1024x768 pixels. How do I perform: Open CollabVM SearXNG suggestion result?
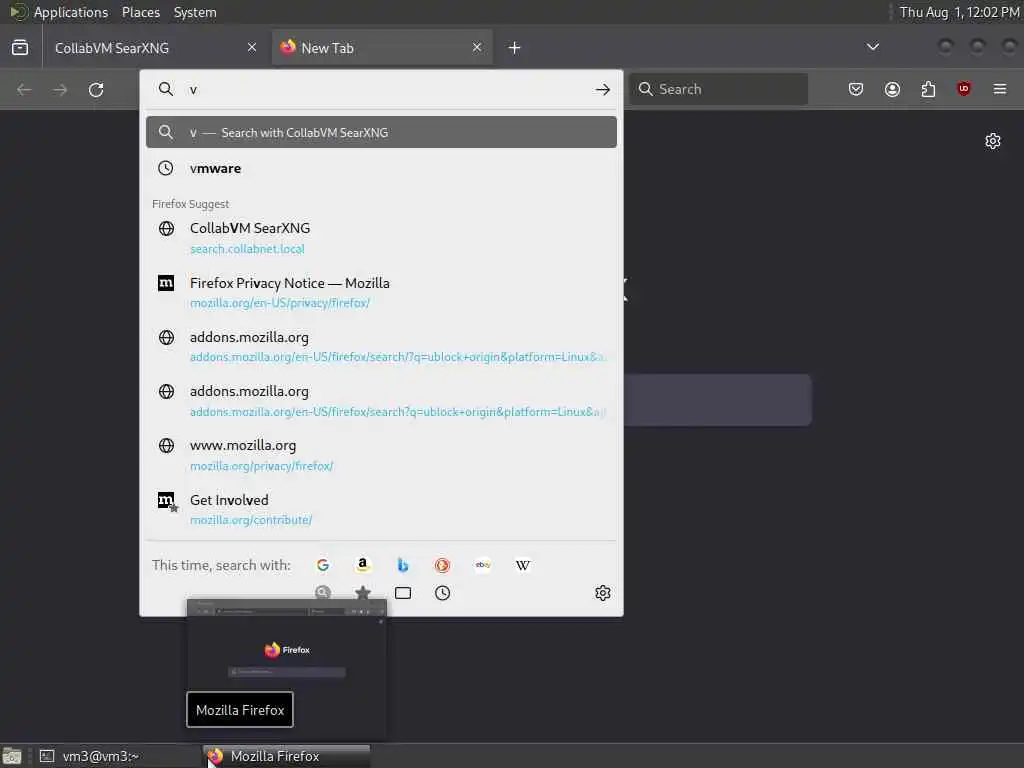pyautogui.click(x=381, y=238)
